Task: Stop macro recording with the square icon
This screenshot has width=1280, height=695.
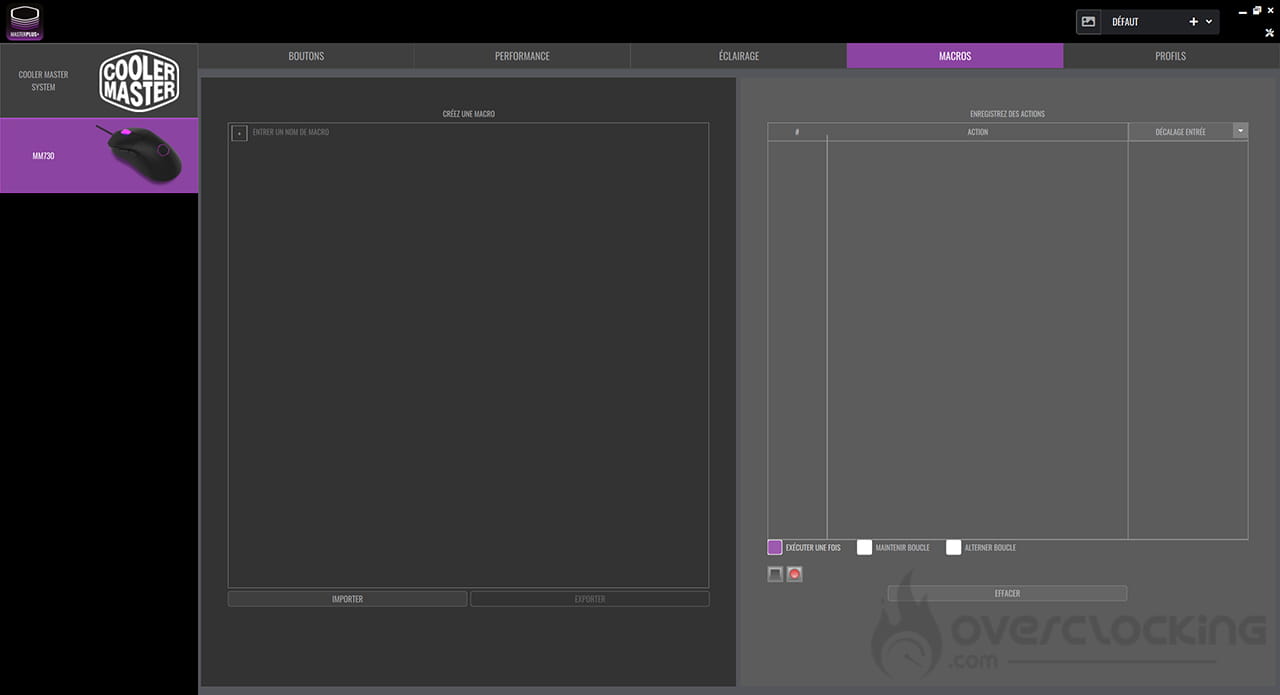Action: [x=775, y=574]
